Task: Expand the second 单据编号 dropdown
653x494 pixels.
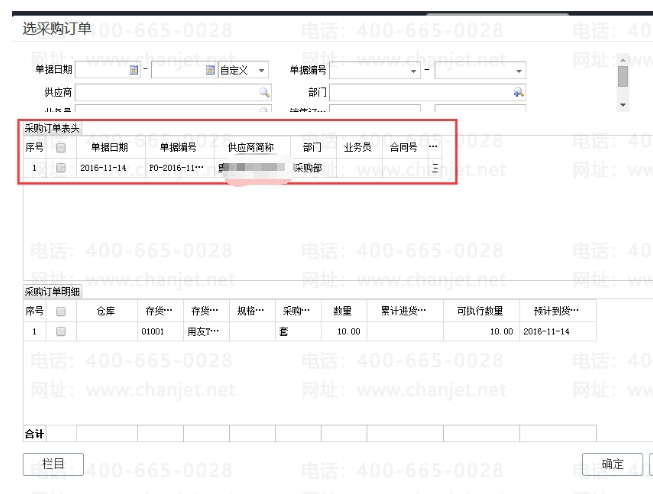Action: click(519, 71)
